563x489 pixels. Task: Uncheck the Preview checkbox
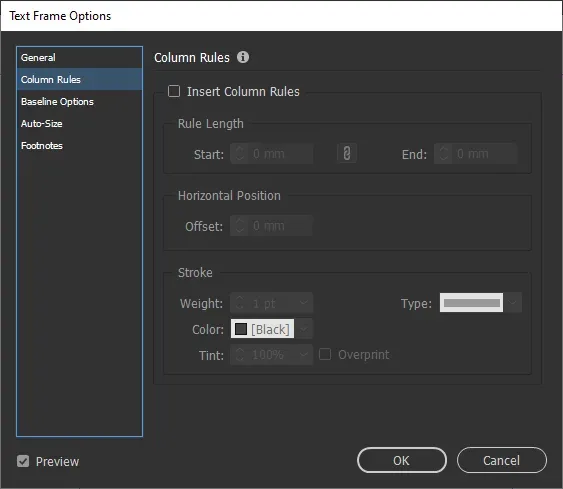(x=23, y=461)
